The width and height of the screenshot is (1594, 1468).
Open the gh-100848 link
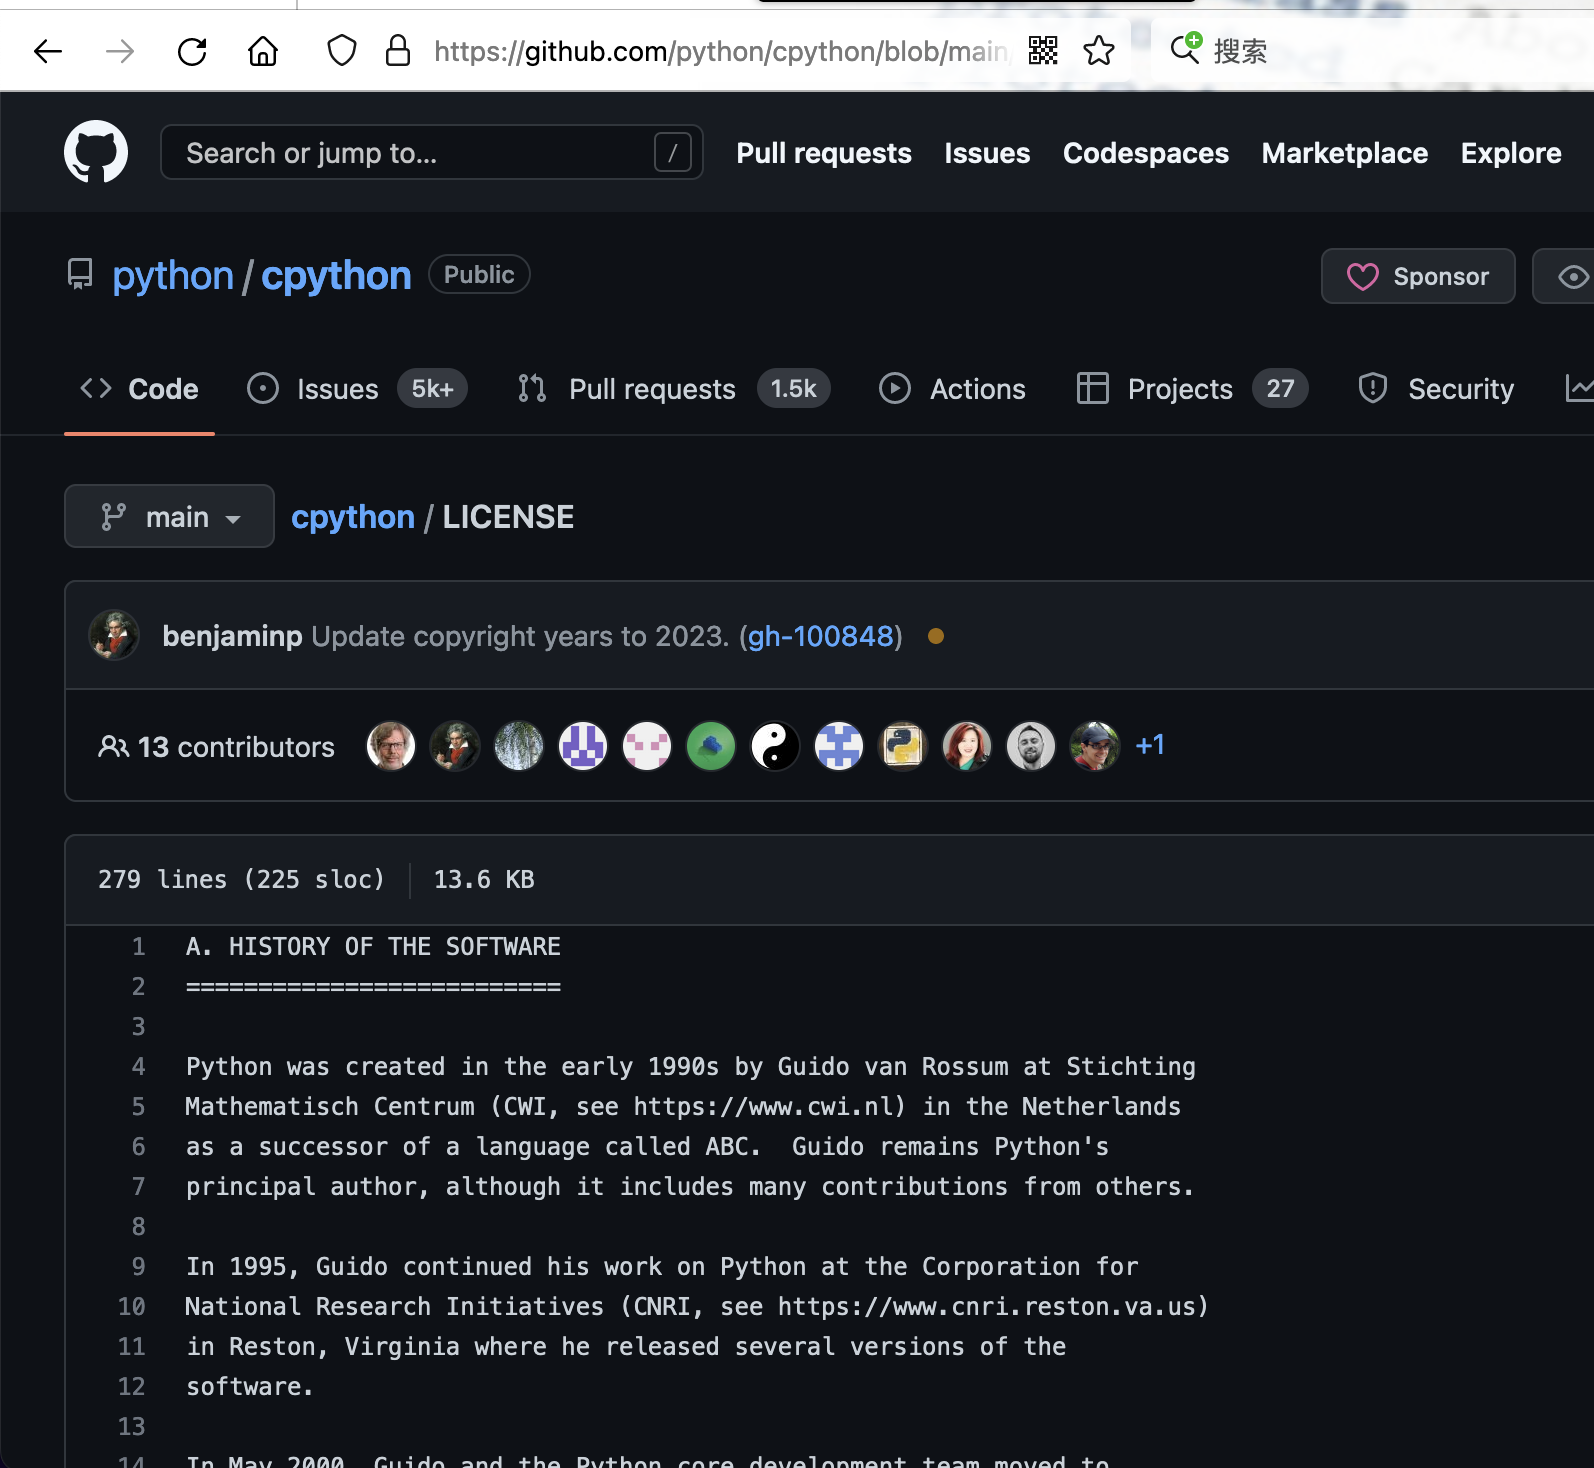821,636
